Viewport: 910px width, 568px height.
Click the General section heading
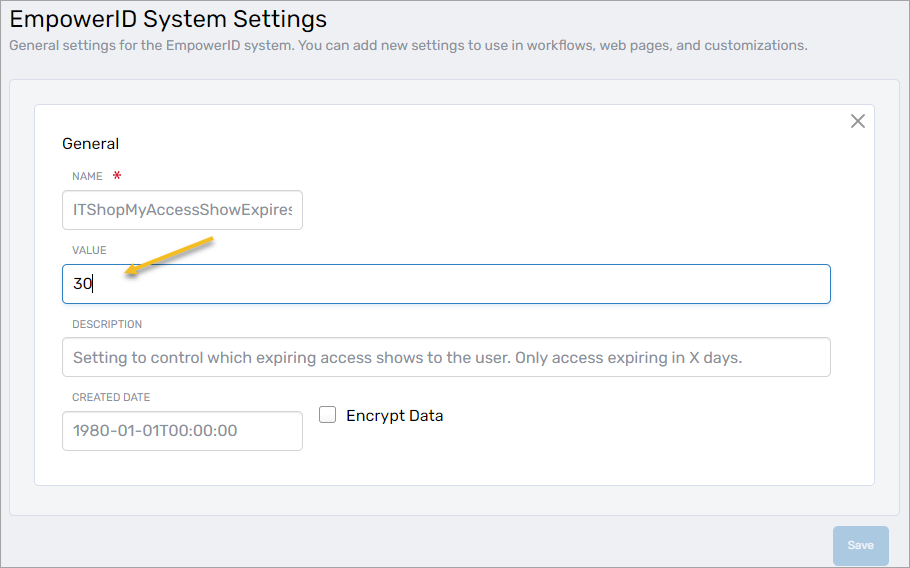click(x=91, y=144)
